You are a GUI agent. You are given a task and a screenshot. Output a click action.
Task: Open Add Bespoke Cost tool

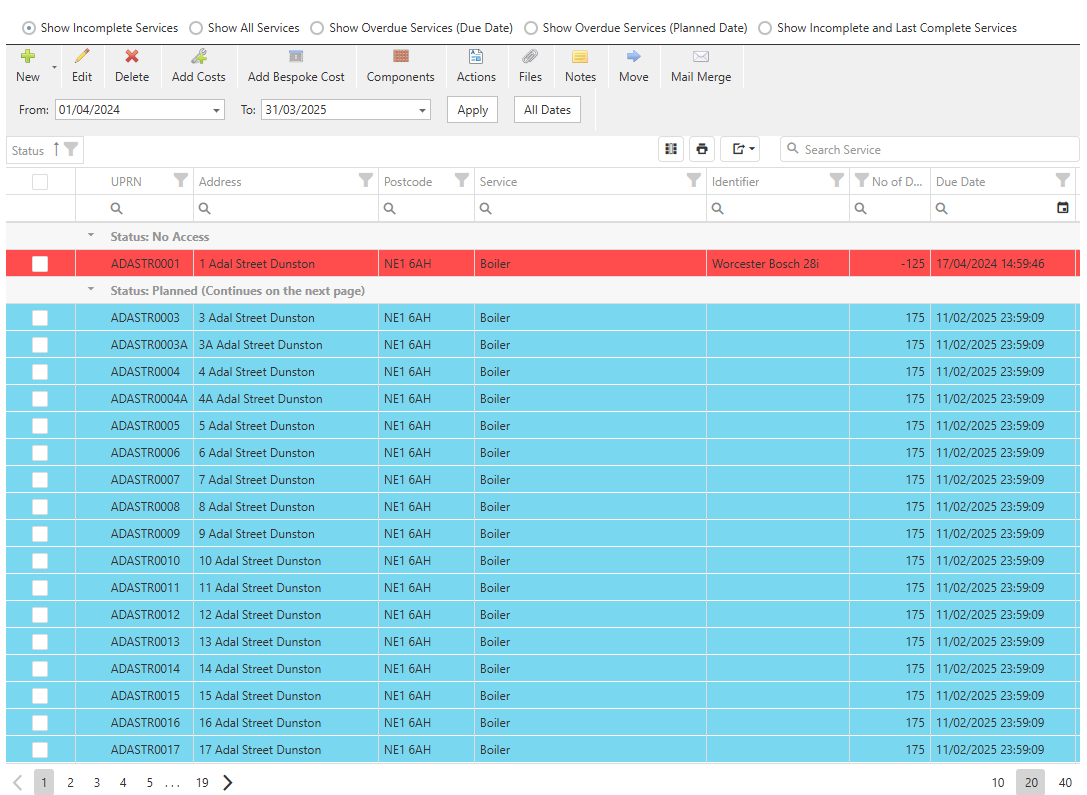point(296,57)
